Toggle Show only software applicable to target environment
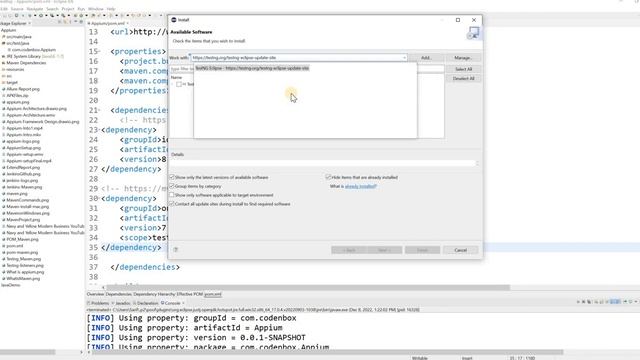This screenshot has width=640, height=360. point(172,195)
